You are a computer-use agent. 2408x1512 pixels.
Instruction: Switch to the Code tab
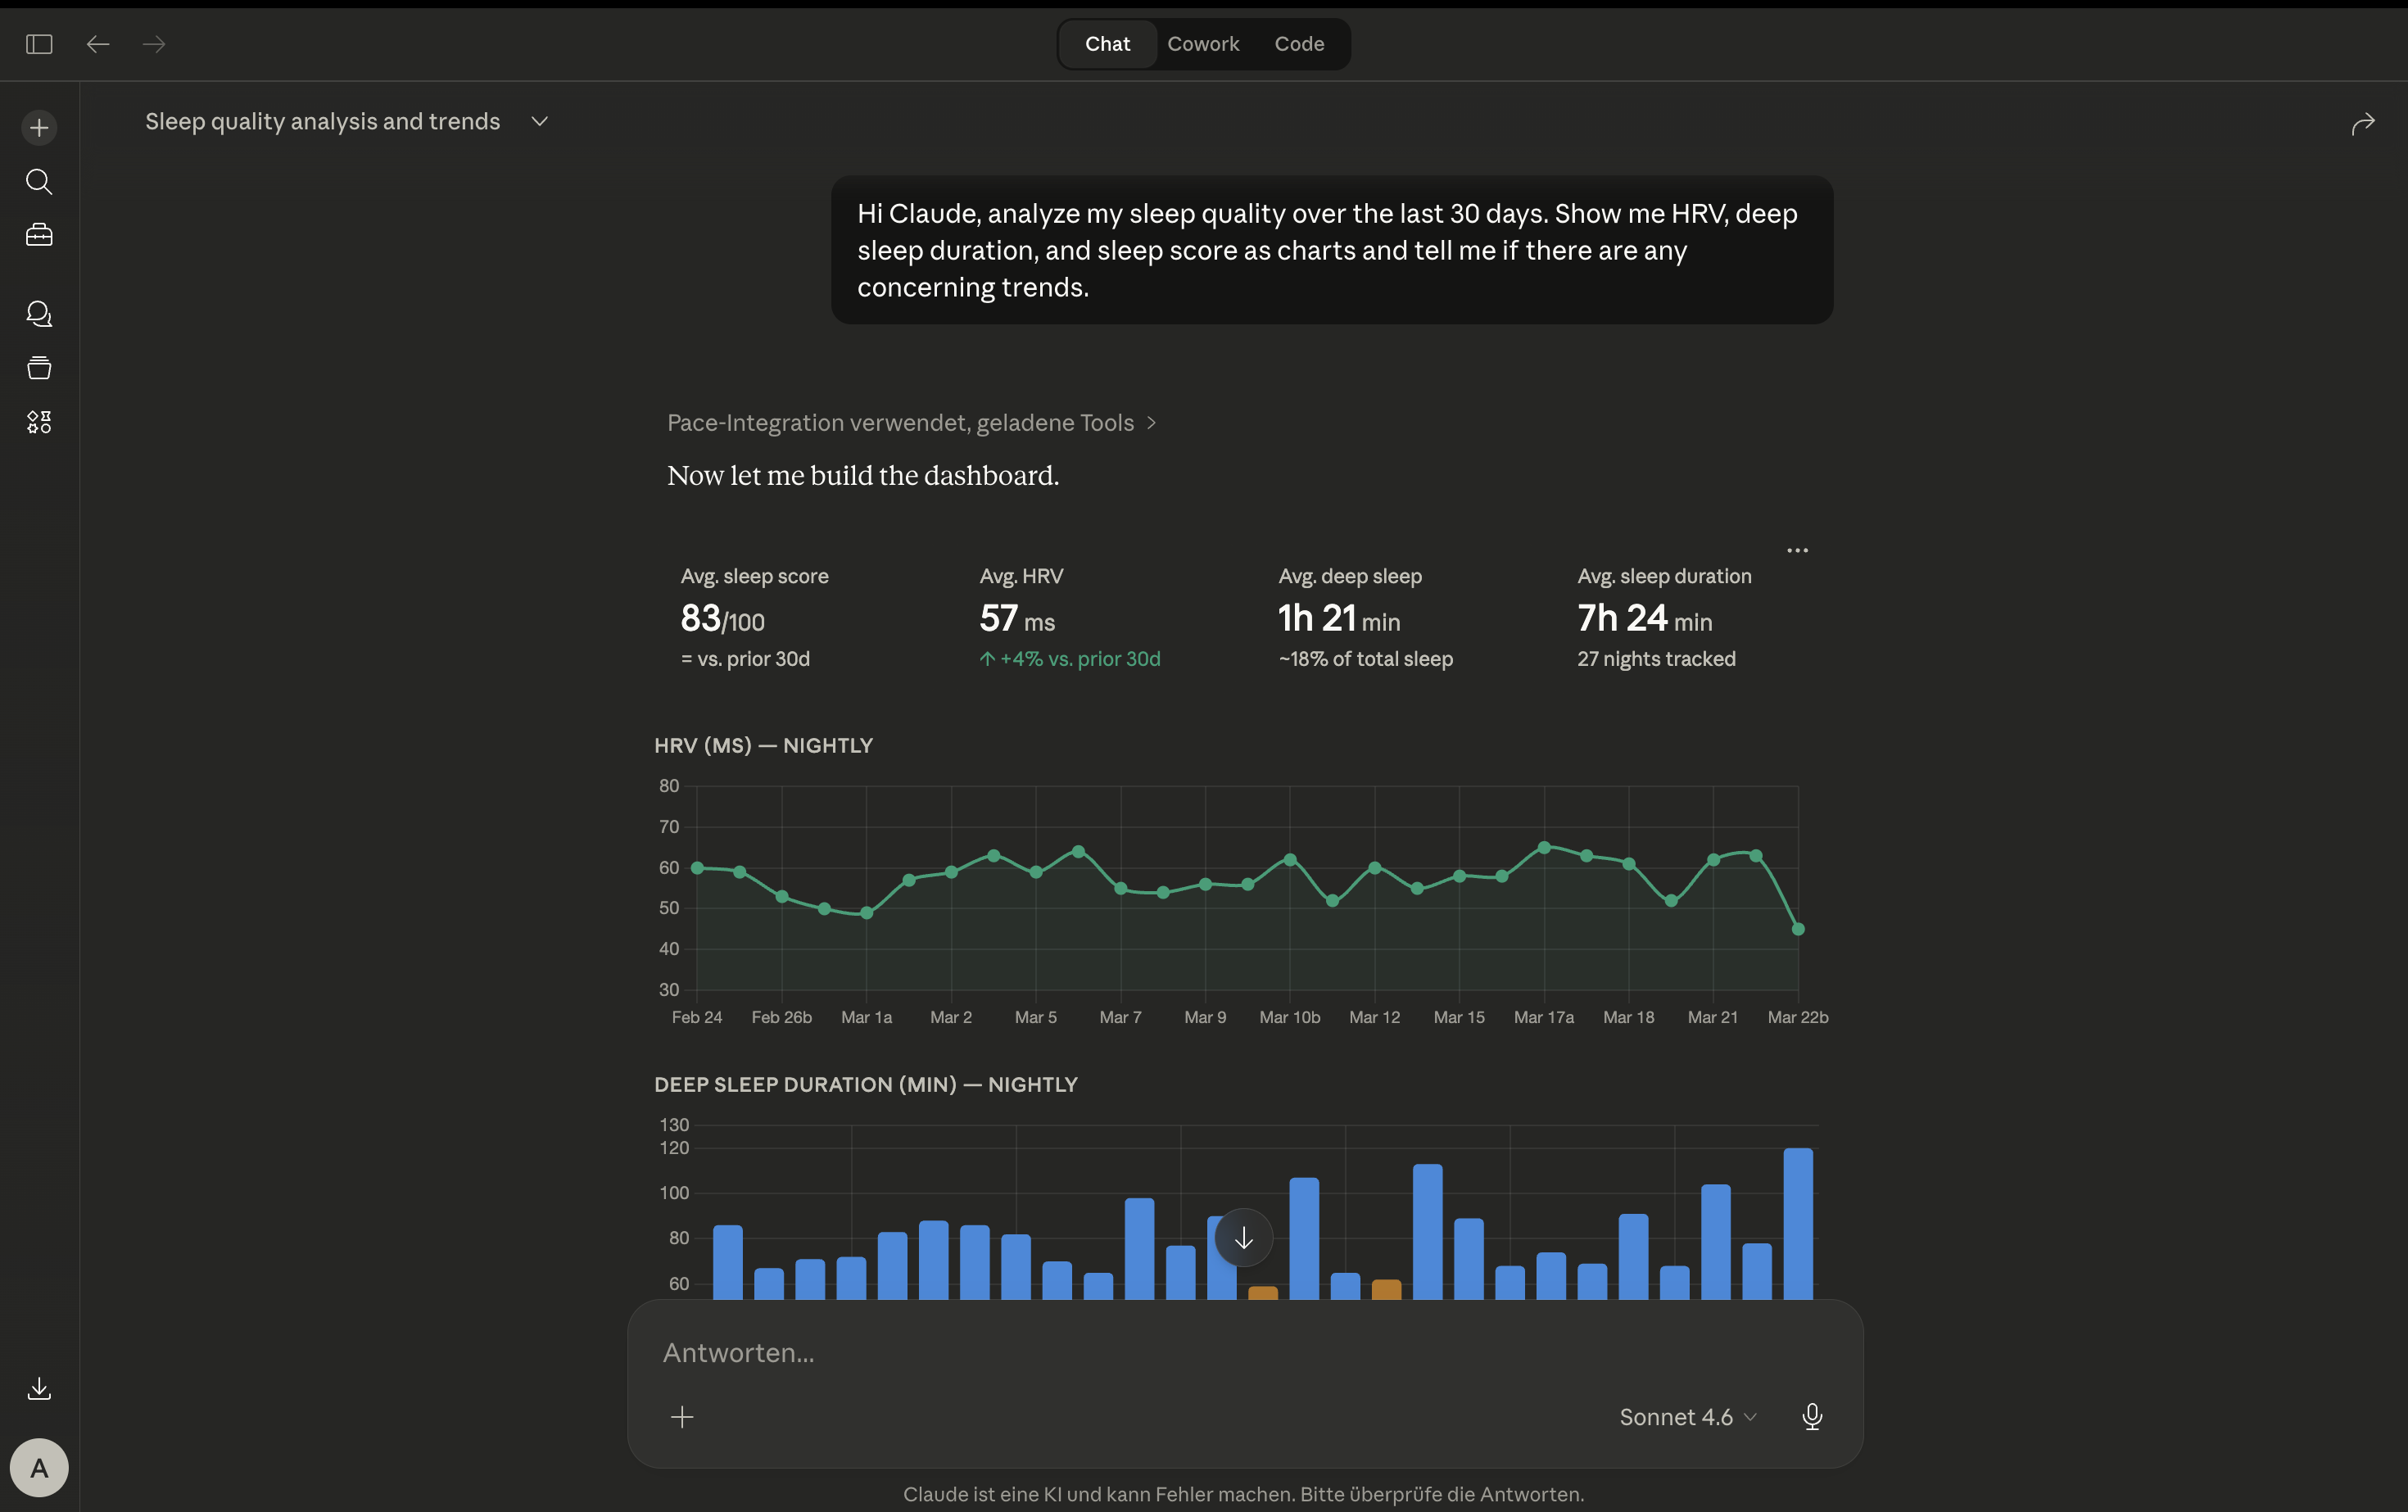(1299, 44)
